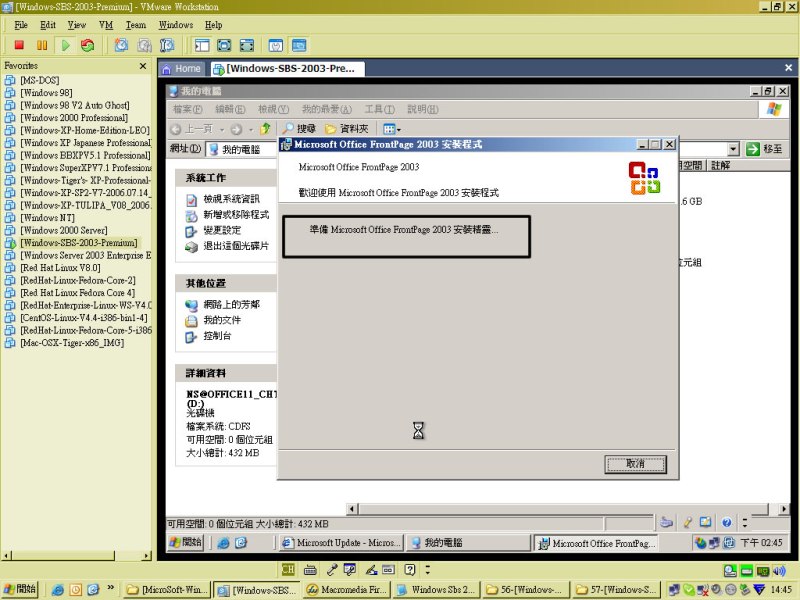Viewport: 800px width, 600px height.
Task: Click the Quick Switch toolbar icon
Action: coord(247,45)
